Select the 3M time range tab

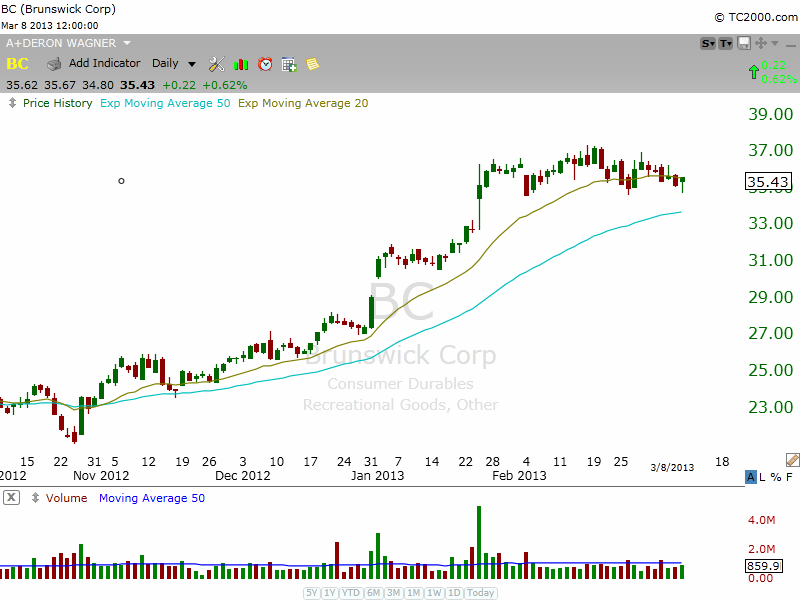click(393, 593)
